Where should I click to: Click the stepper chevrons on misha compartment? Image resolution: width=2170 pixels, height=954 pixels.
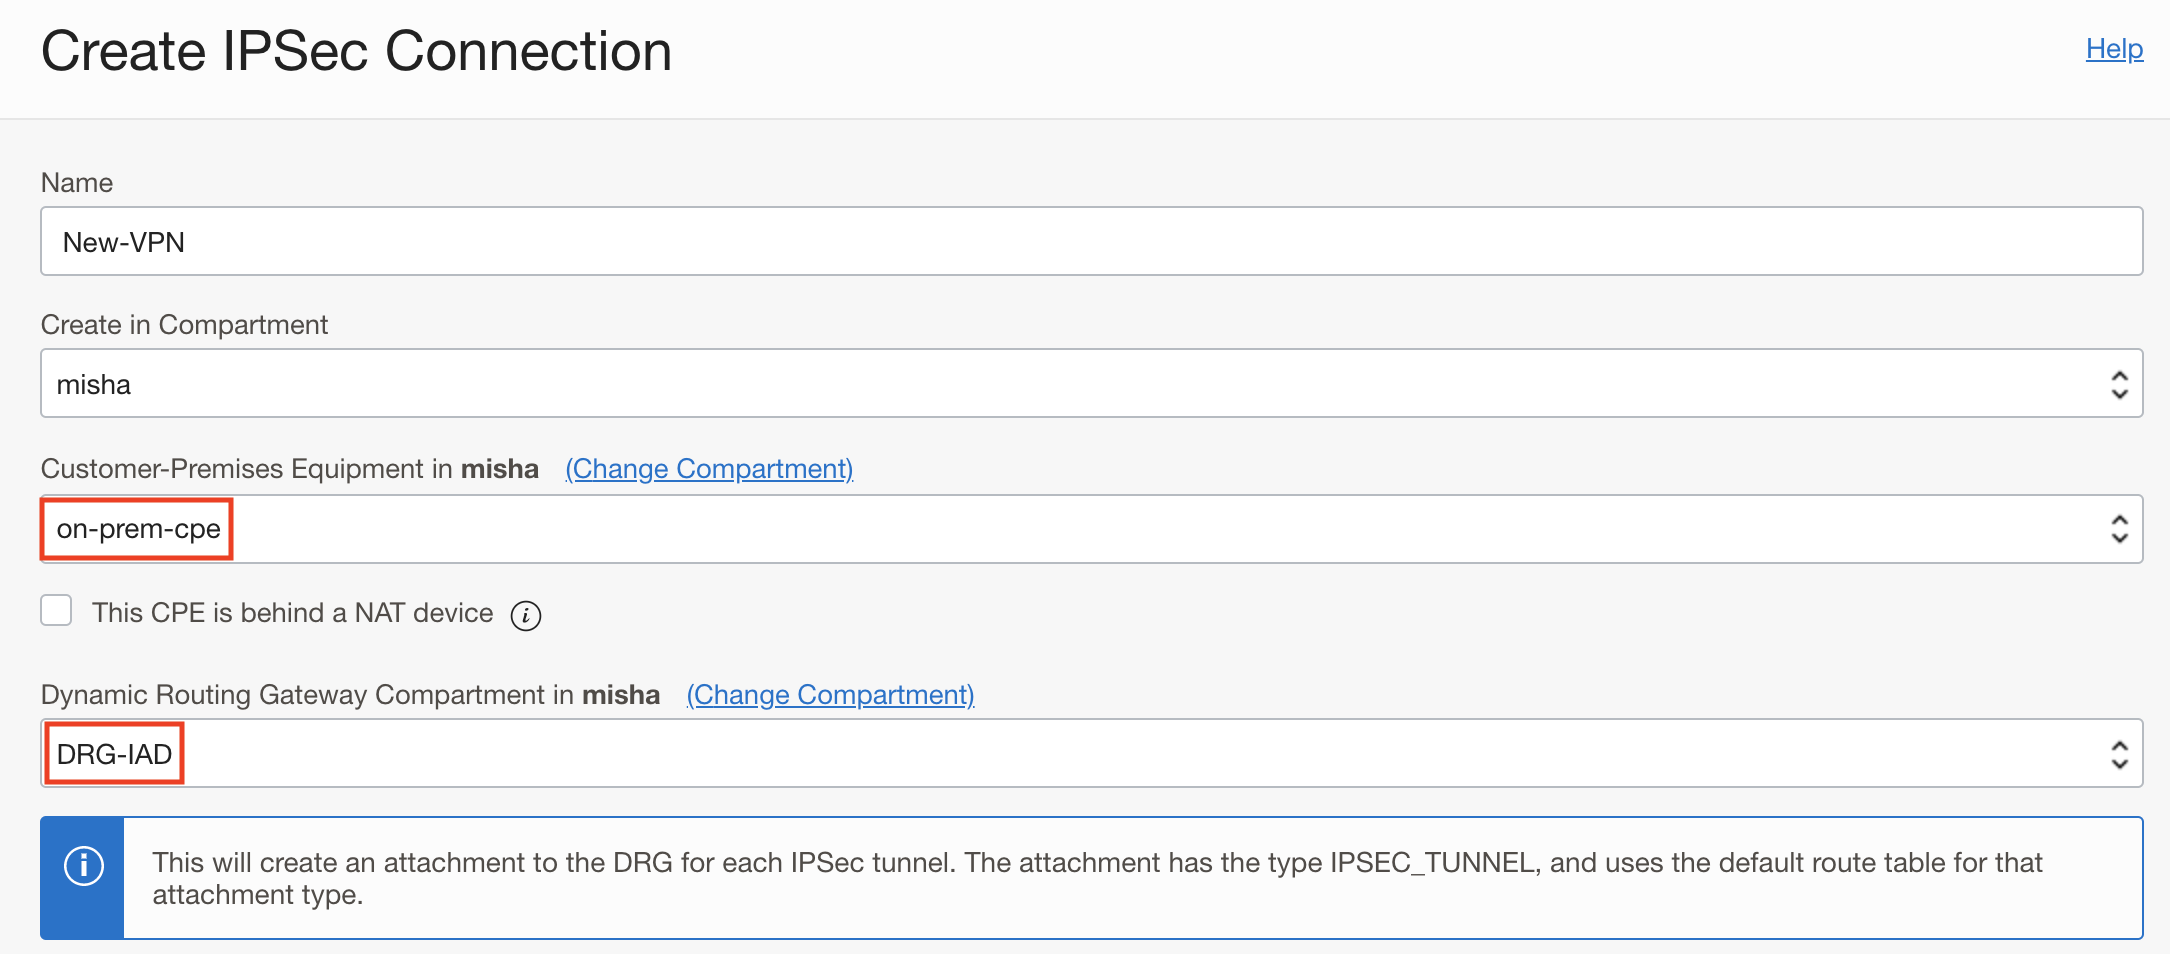[2120, 383]
